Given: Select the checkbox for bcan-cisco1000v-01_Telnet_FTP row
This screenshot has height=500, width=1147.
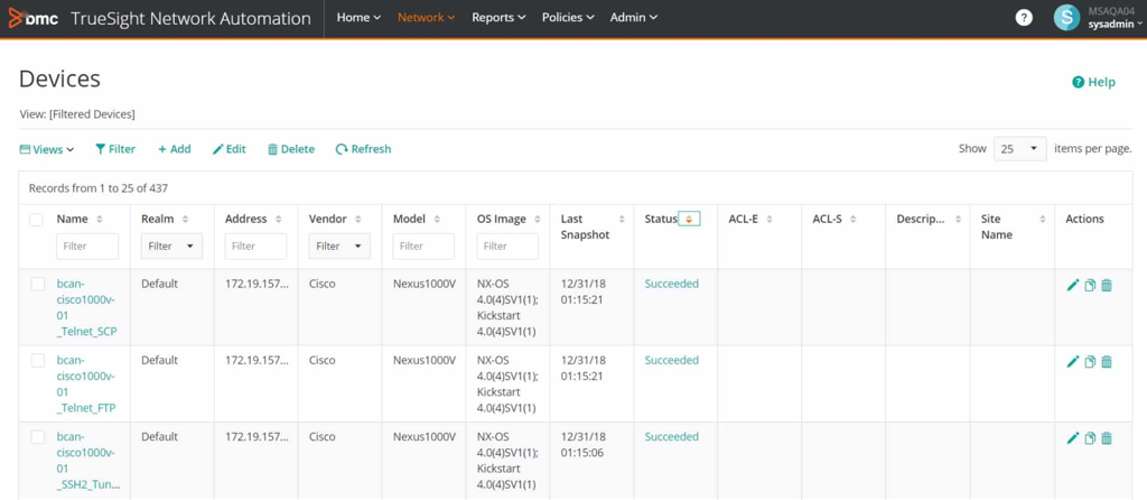Looking at the screenshot, I should click(37, 360).
